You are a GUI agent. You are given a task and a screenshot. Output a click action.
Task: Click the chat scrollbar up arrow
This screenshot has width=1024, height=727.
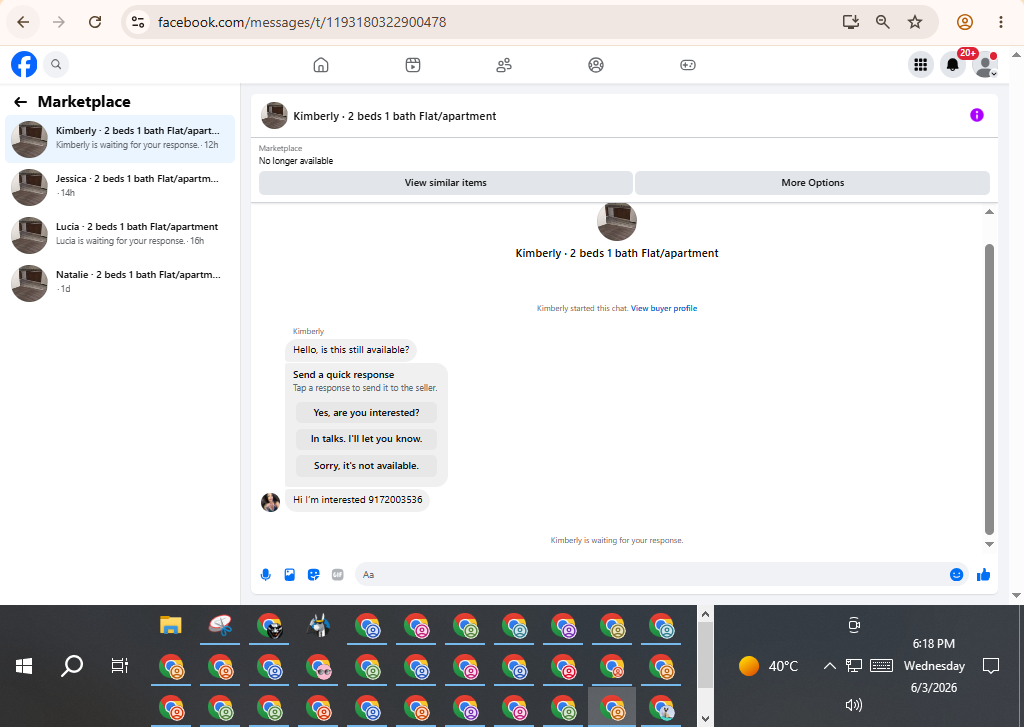coord(989,212)
